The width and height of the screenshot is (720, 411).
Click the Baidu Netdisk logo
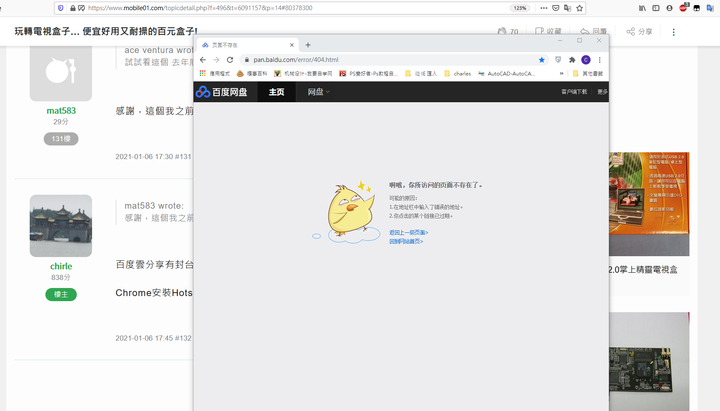tap(221, 92)
